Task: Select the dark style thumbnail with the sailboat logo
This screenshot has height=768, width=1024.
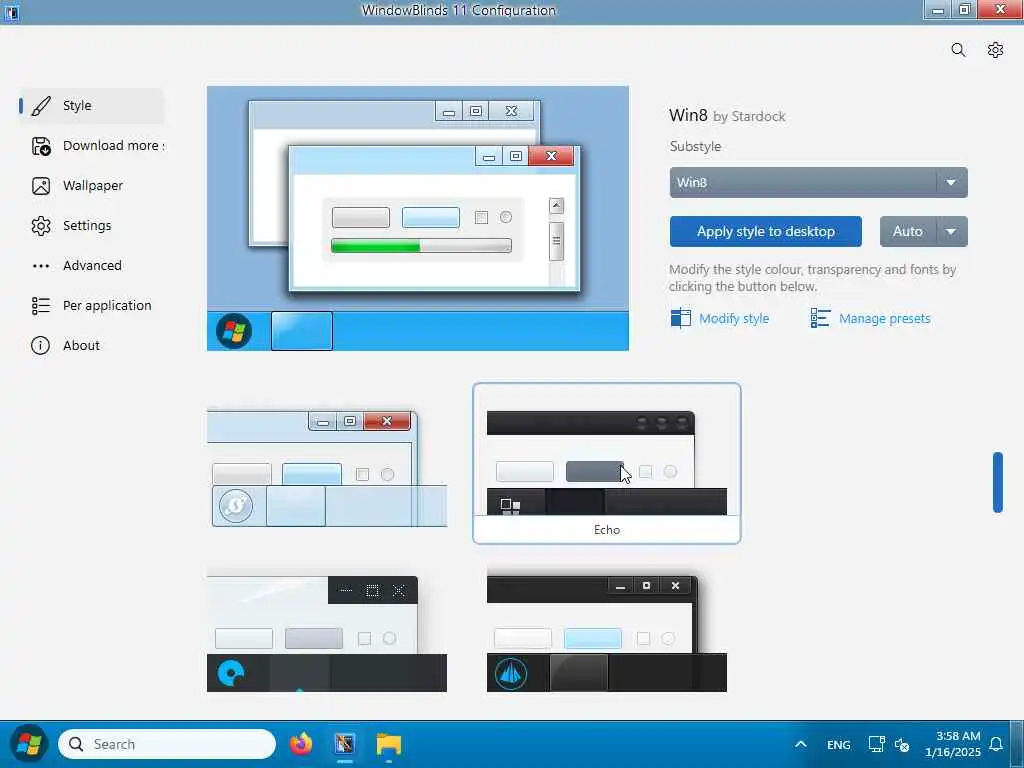Action: pyautogui.click(x=607, y=633)
